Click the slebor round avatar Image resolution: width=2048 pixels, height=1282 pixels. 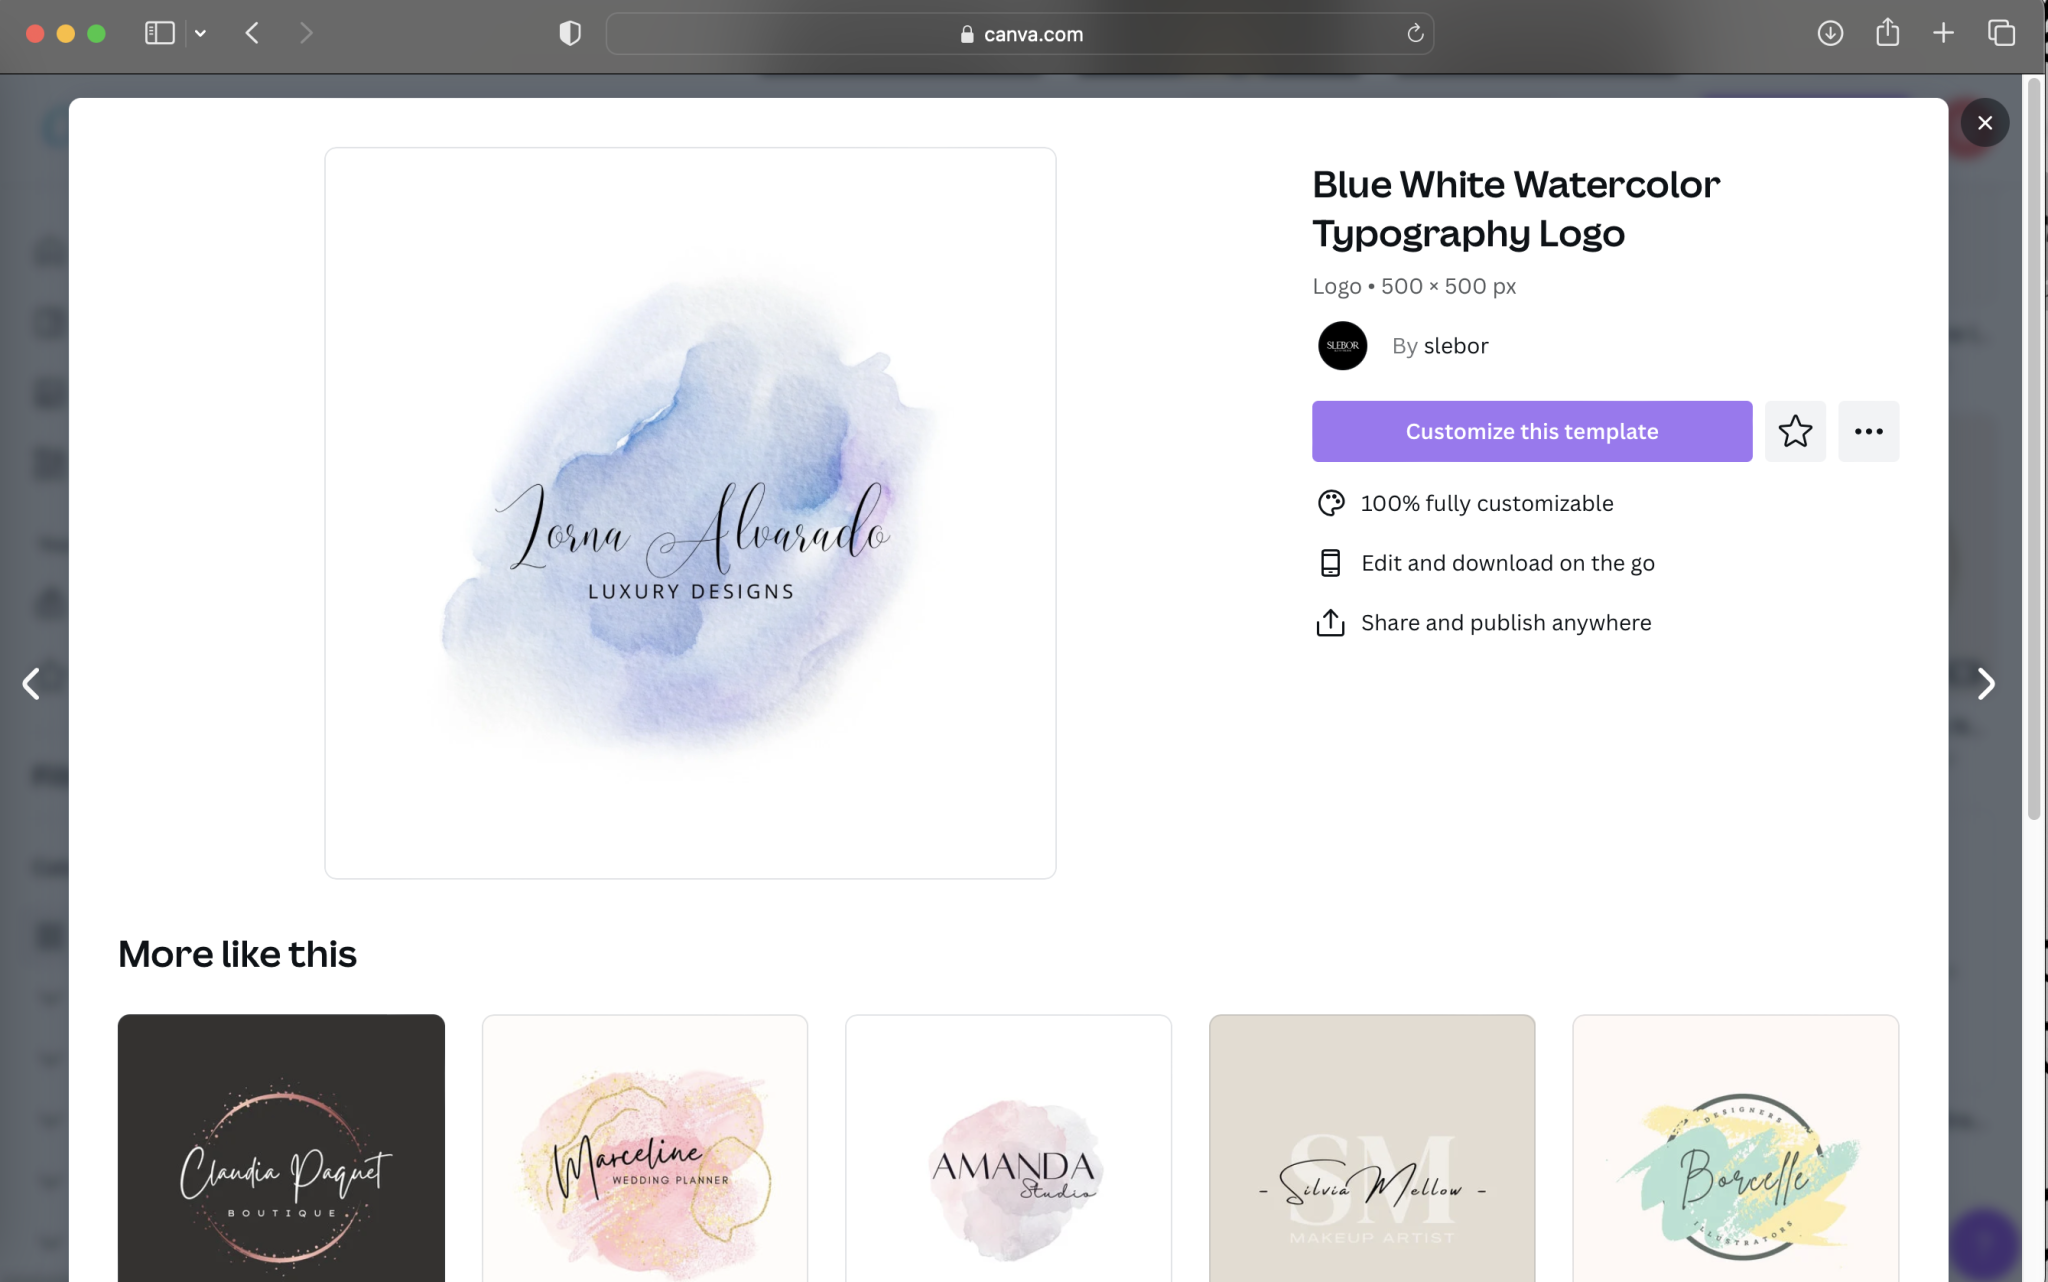(x=1342, y=346)
